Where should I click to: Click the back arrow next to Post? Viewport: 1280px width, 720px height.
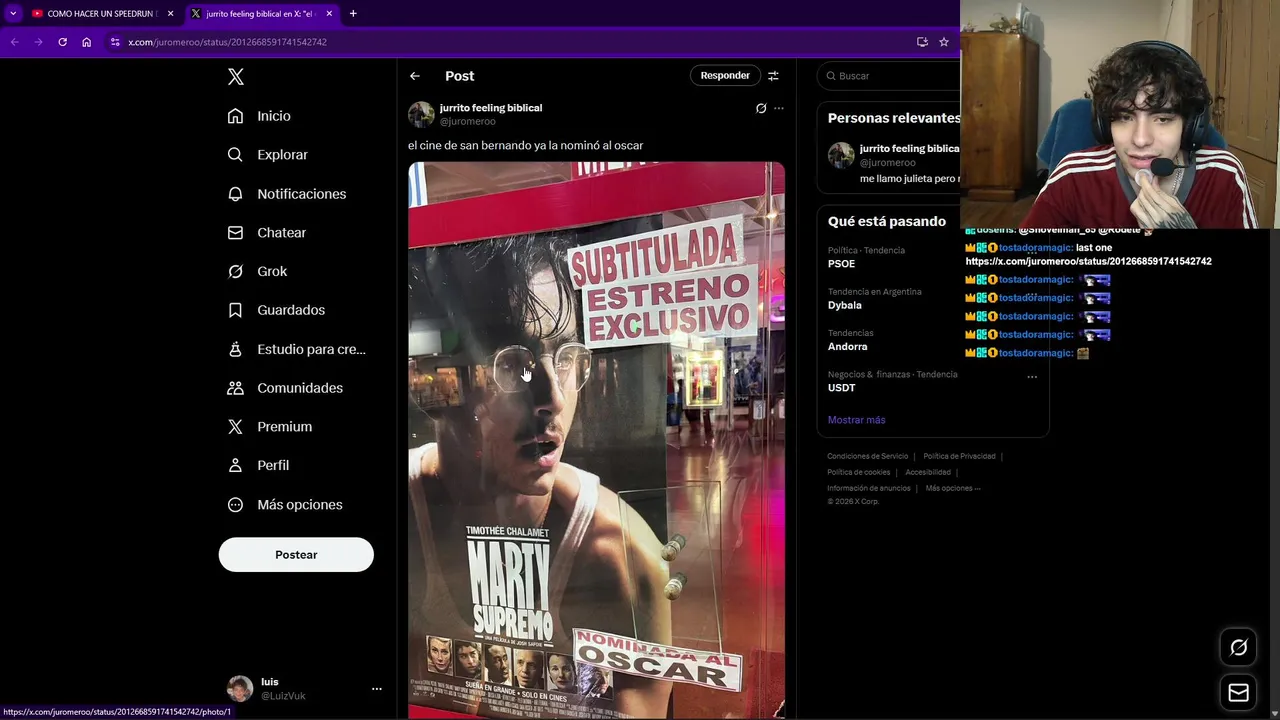pos(415,76)
